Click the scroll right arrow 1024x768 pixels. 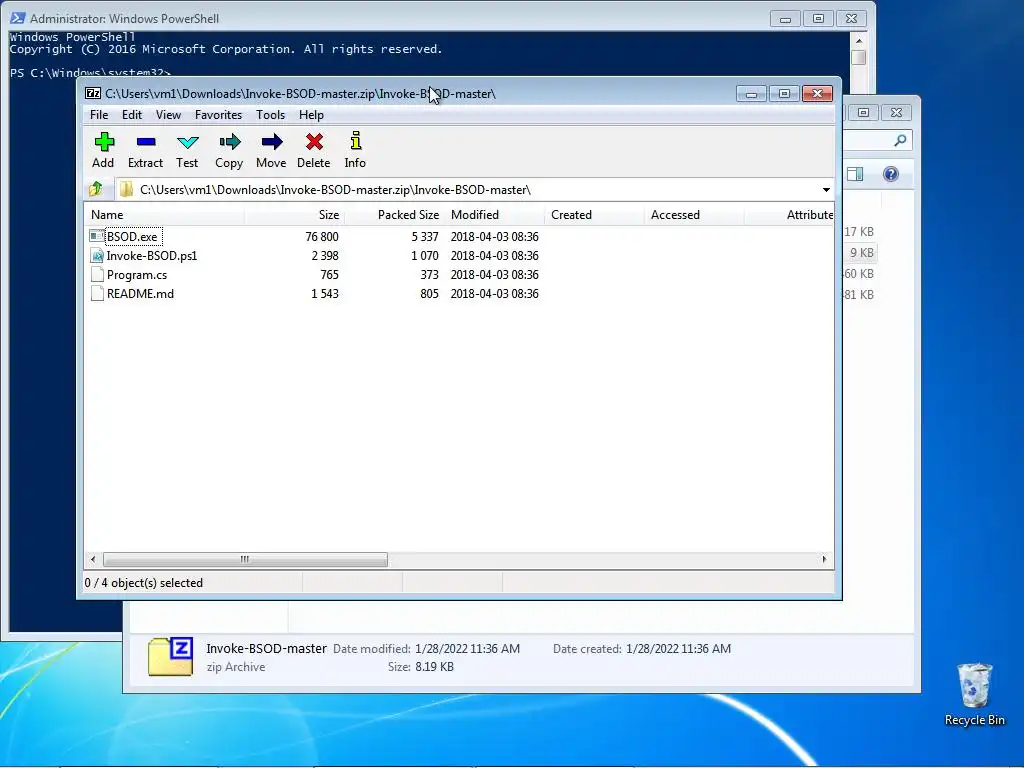click(x=824, y=560)
